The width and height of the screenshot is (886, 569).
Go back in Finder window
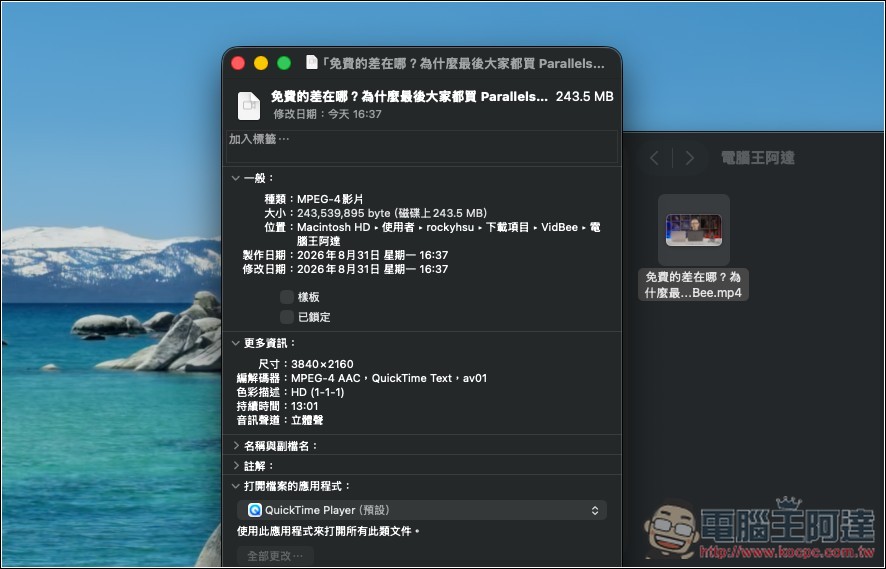pyautogui.click(x=654, y=158)
